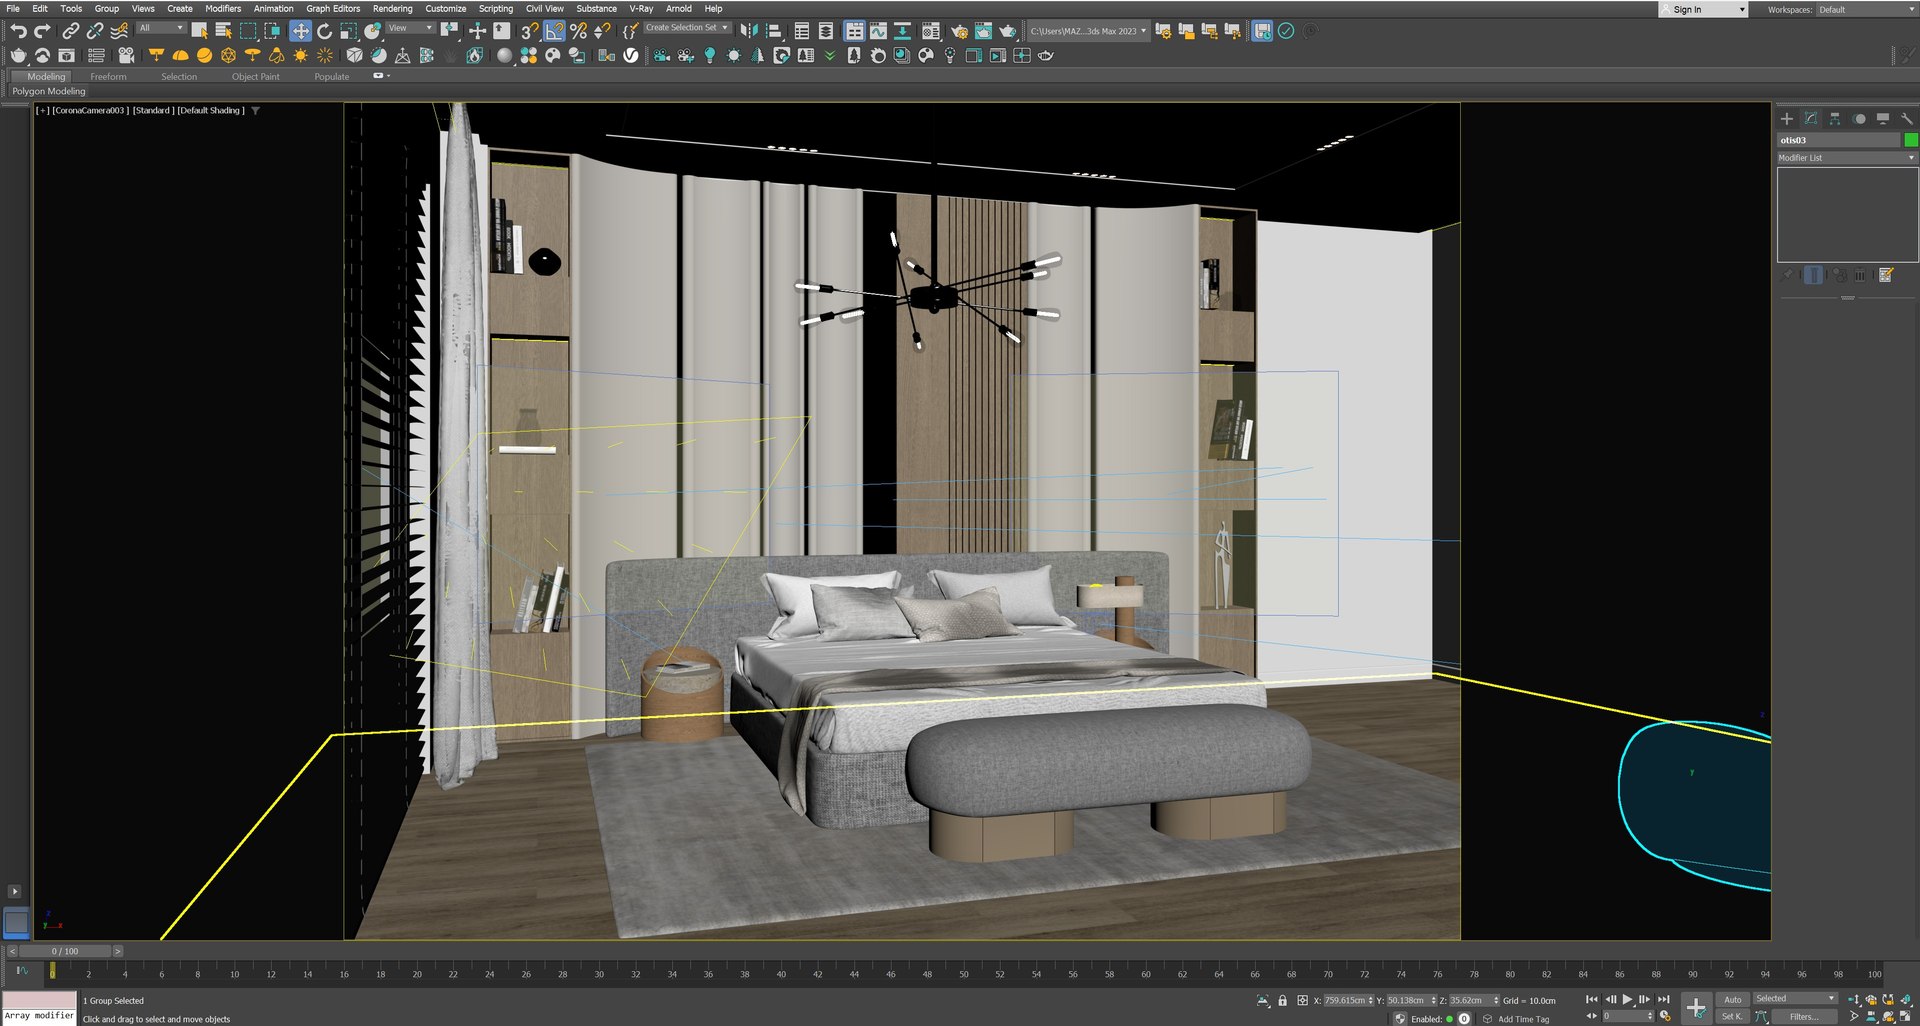Click the object name field otis03

[1839, 140]
